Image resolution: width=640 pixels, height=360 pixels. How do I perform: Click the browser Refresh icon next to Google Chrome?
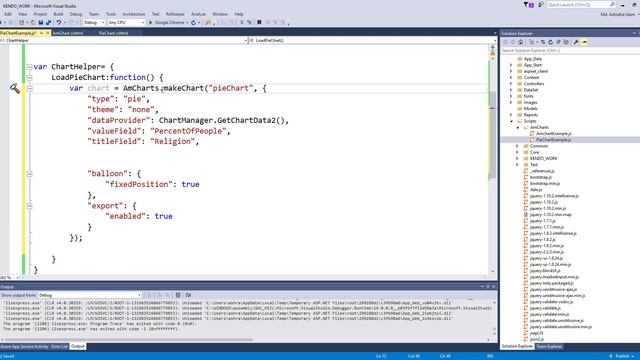193,22
